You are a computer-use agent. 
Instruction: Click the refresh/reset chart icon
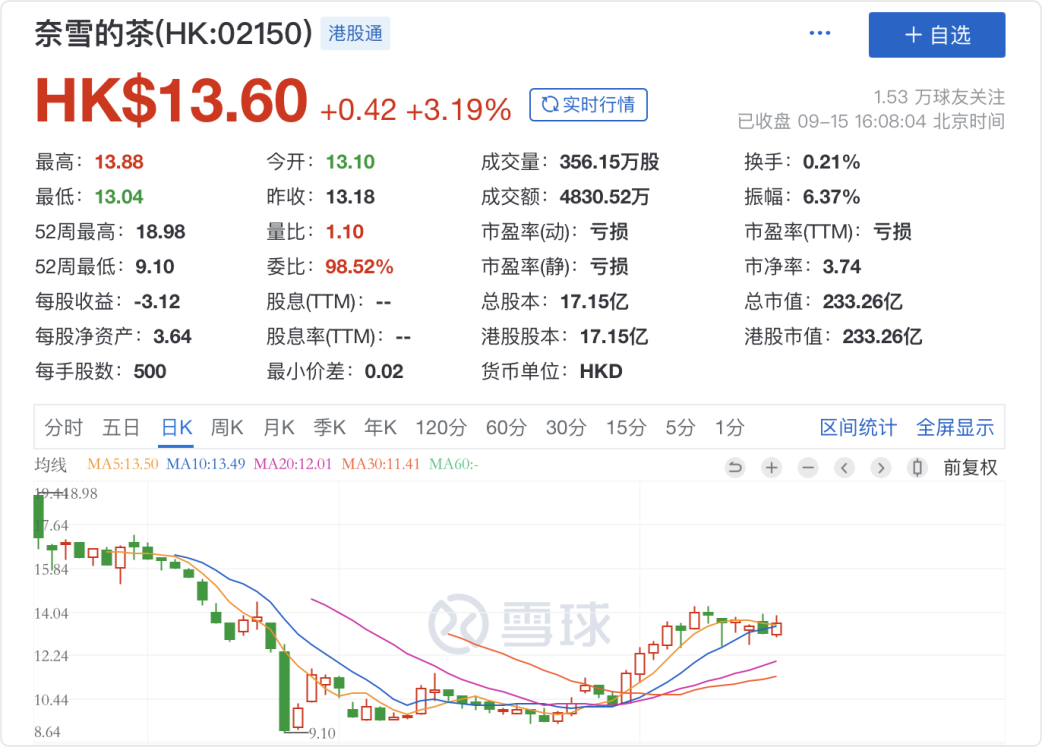[734, 467]
